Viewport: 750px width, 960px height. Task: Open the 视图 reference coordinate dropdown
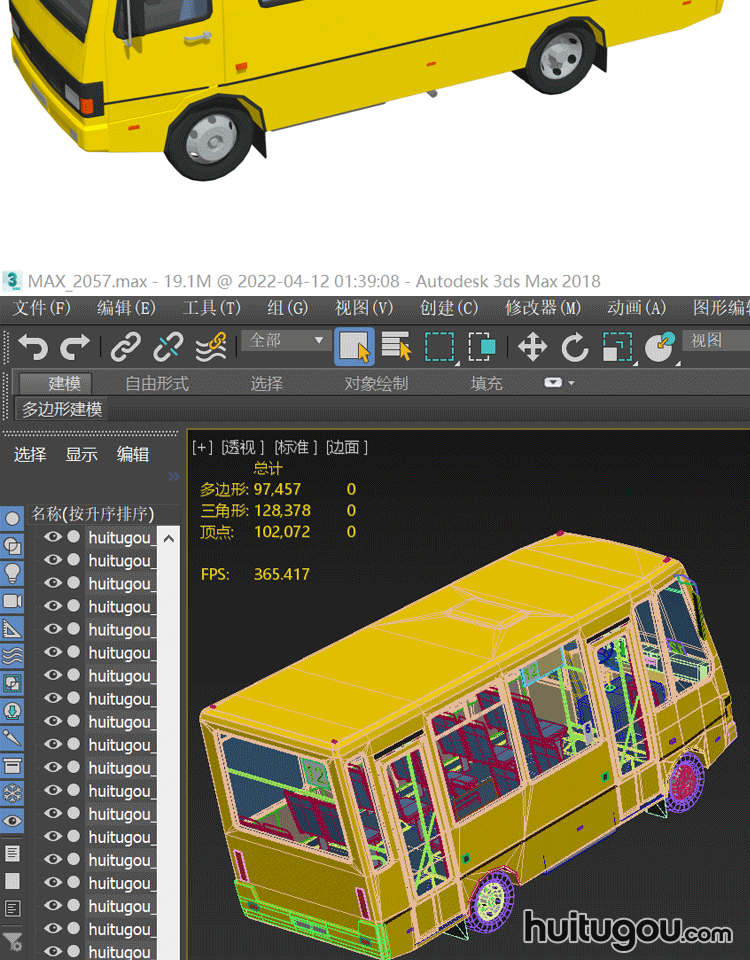pos(715,341)
